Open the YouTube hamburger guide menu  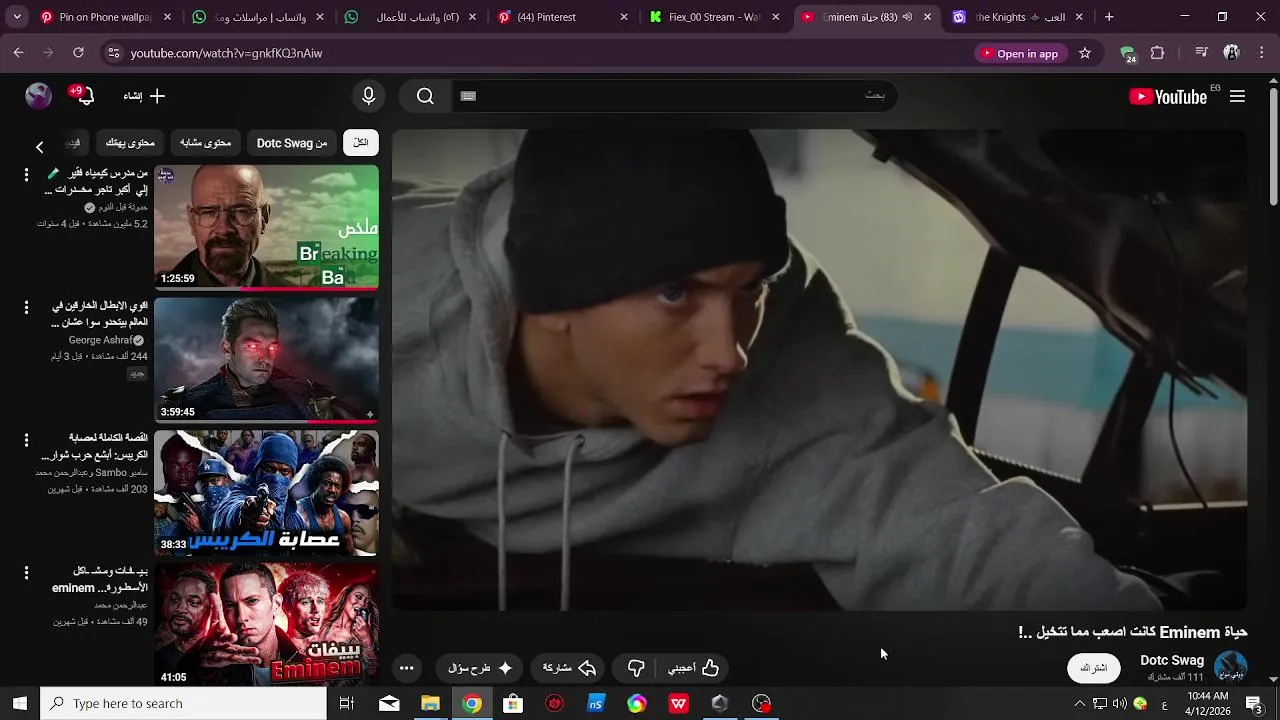(1237, 97)
